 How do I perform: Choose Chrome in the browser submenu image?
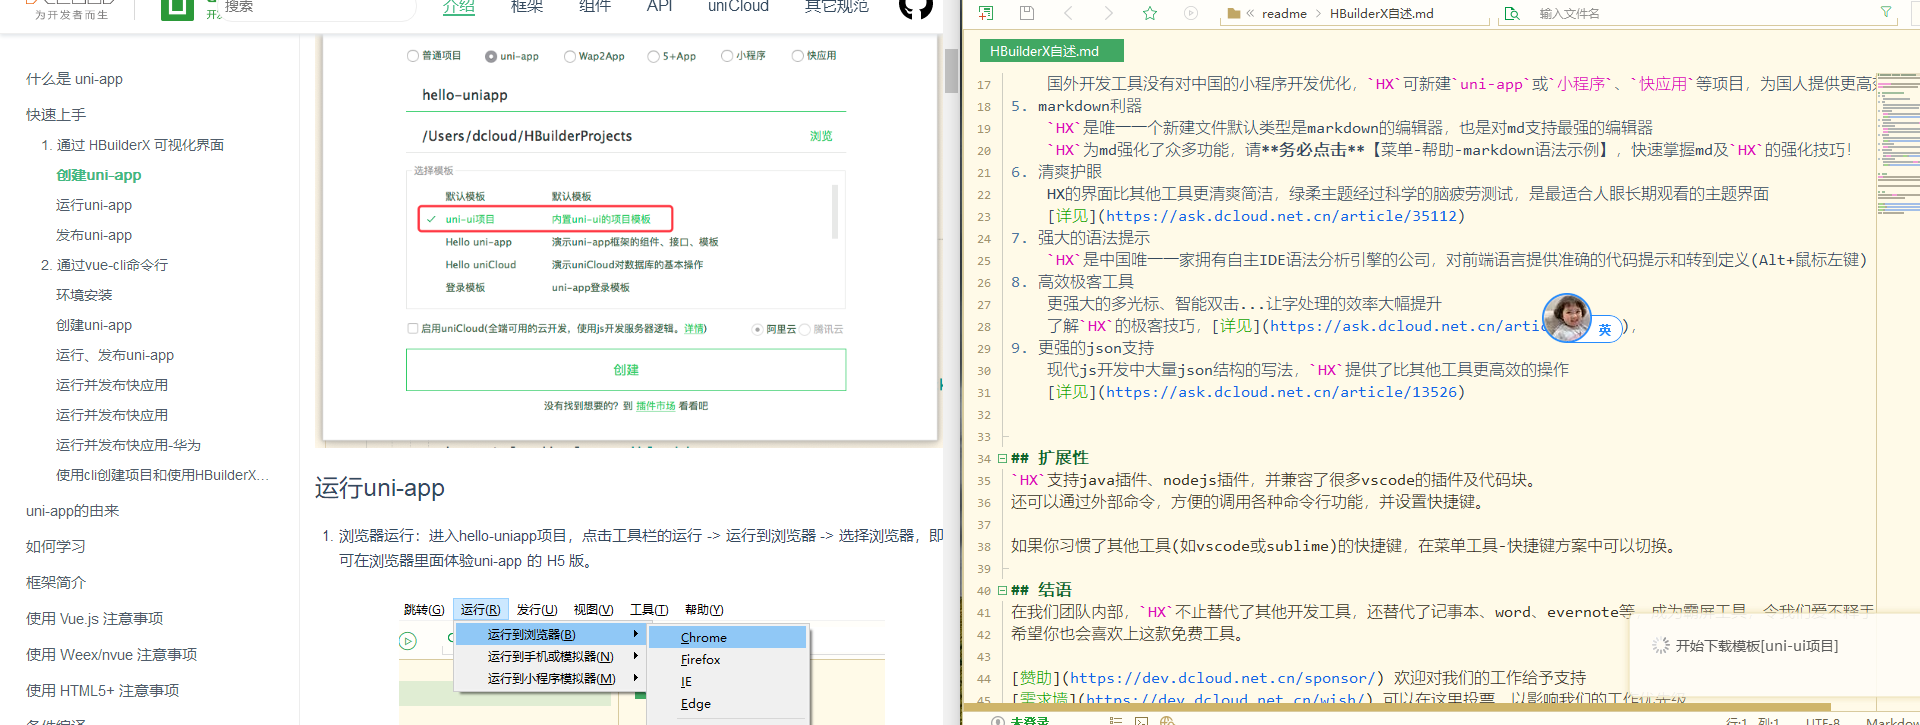point(727,637)
